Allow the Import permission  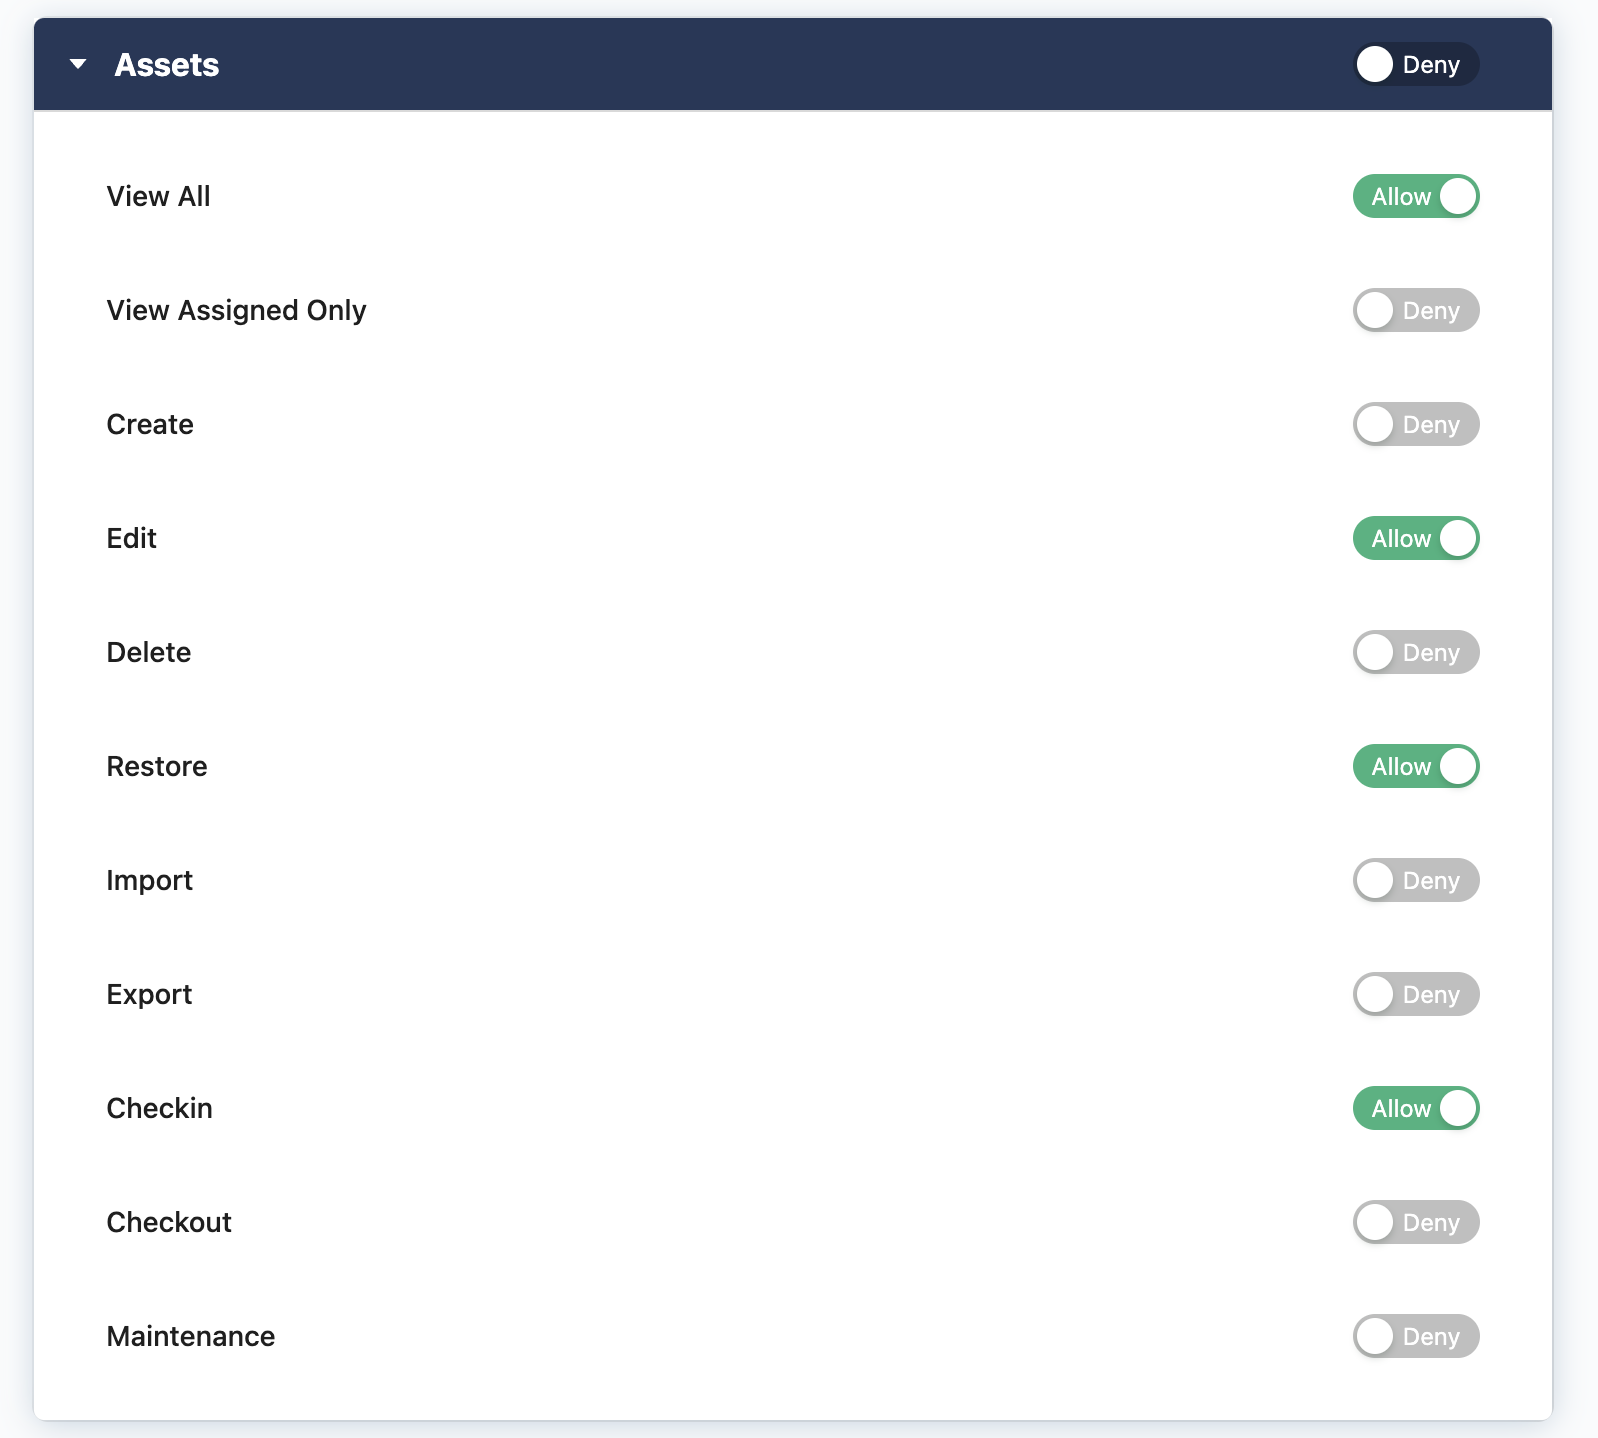1415,881
